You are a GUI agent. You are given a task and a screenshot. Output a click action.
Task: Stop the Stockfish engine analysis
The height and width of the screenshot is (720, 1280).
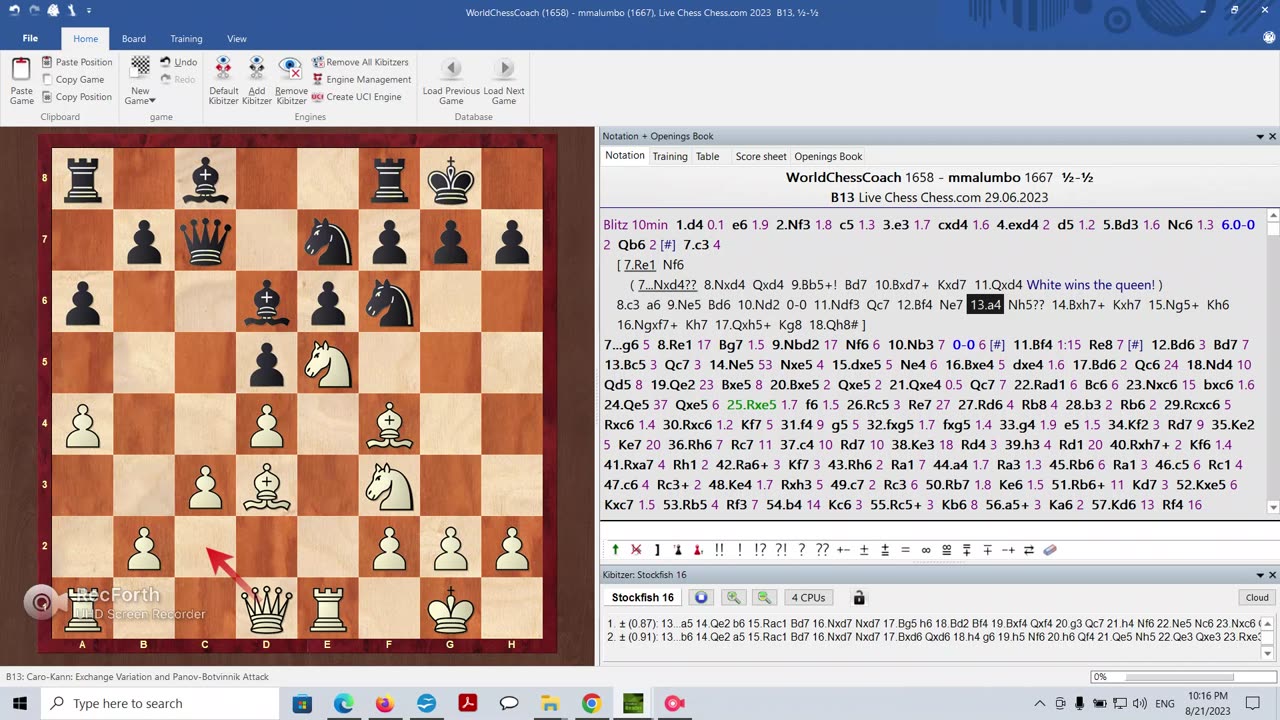pos(701,597)
